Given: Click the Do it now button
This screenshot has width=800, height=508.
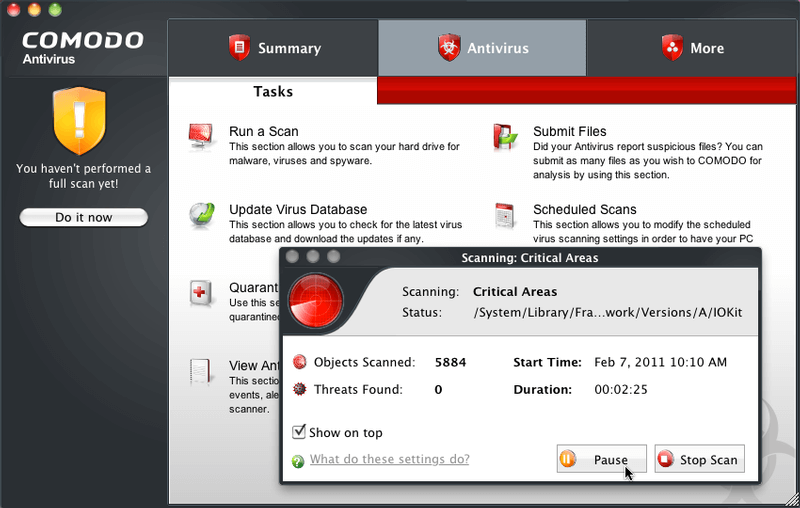Looking at the screenshot, I should pos(83,217).
